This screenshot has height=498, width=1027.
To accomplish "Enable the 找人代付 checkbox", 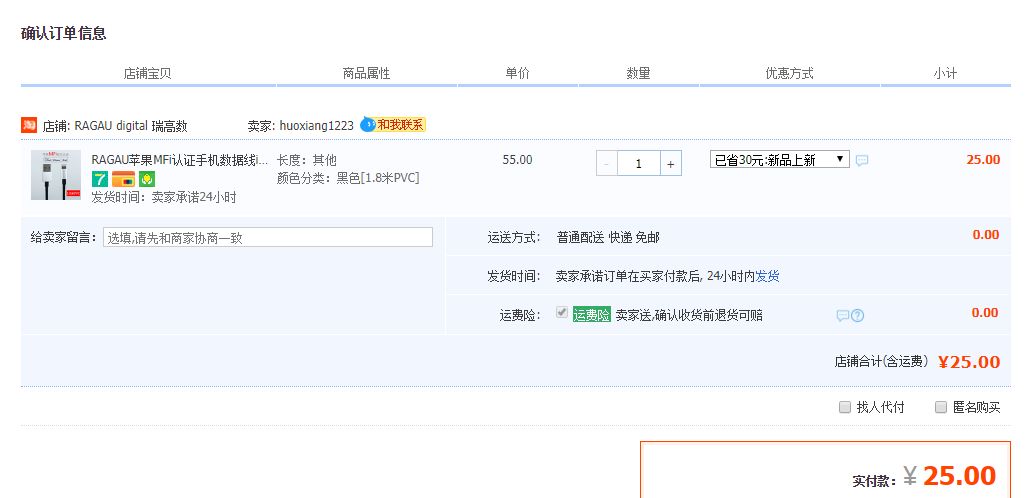I will pos(845,407).
